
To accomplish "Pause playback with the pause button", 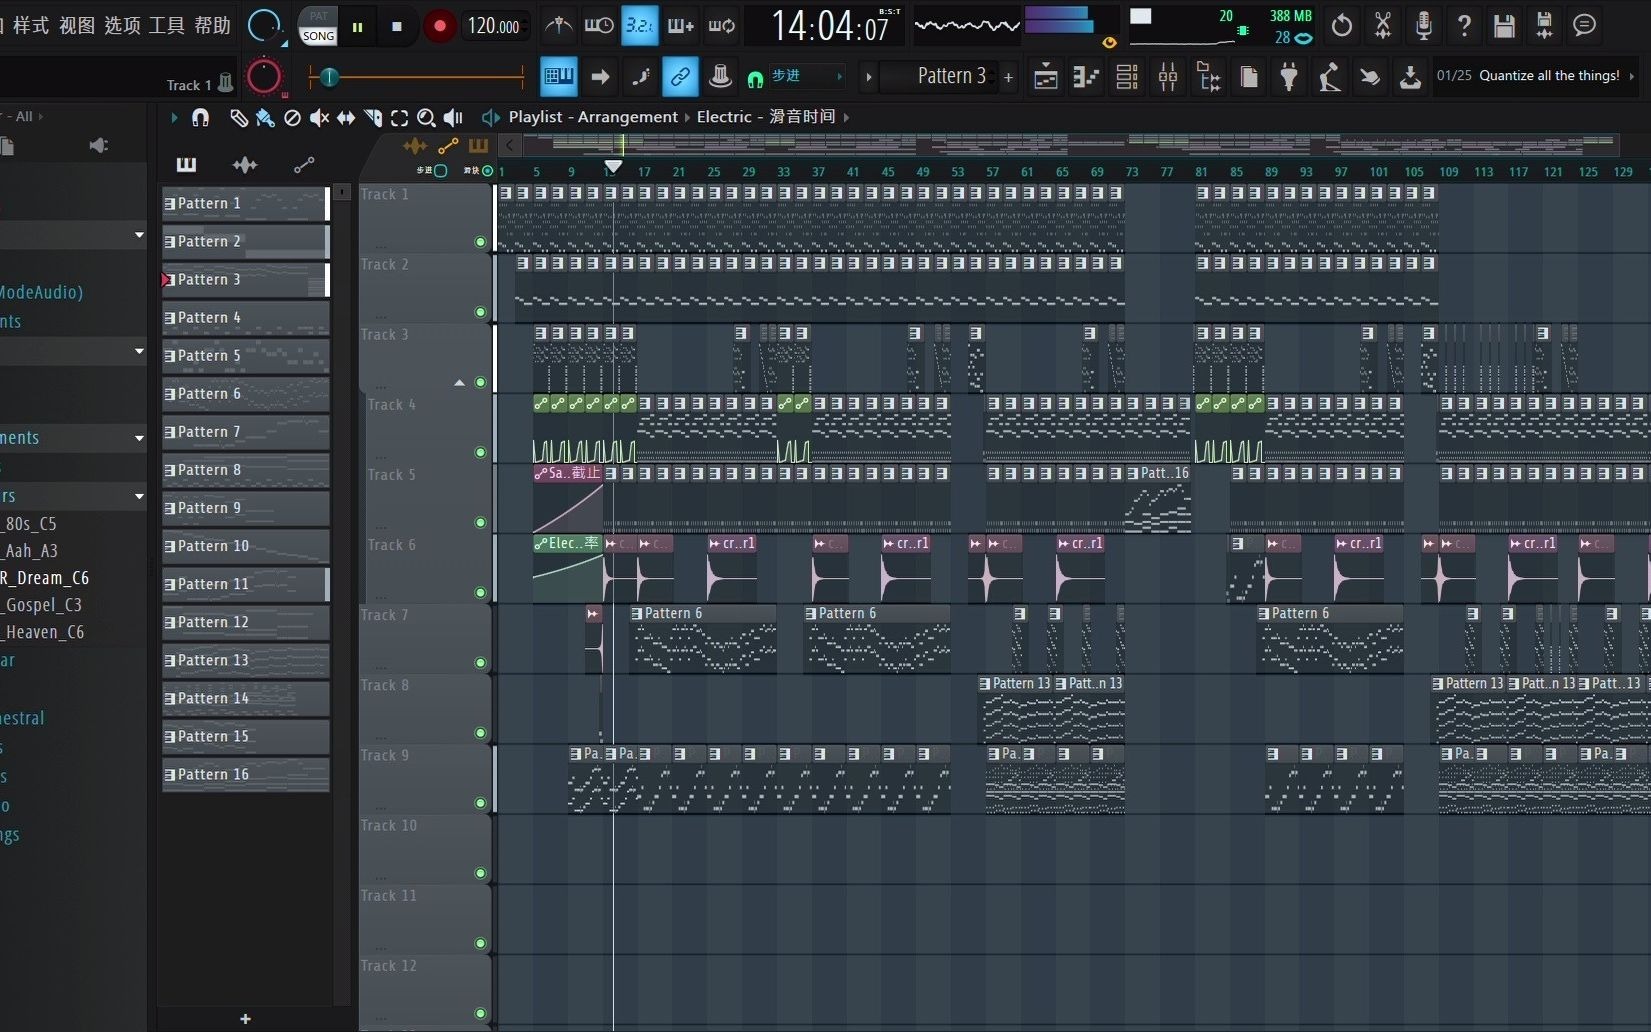I will pyautogui.click(x=357, y=27).
